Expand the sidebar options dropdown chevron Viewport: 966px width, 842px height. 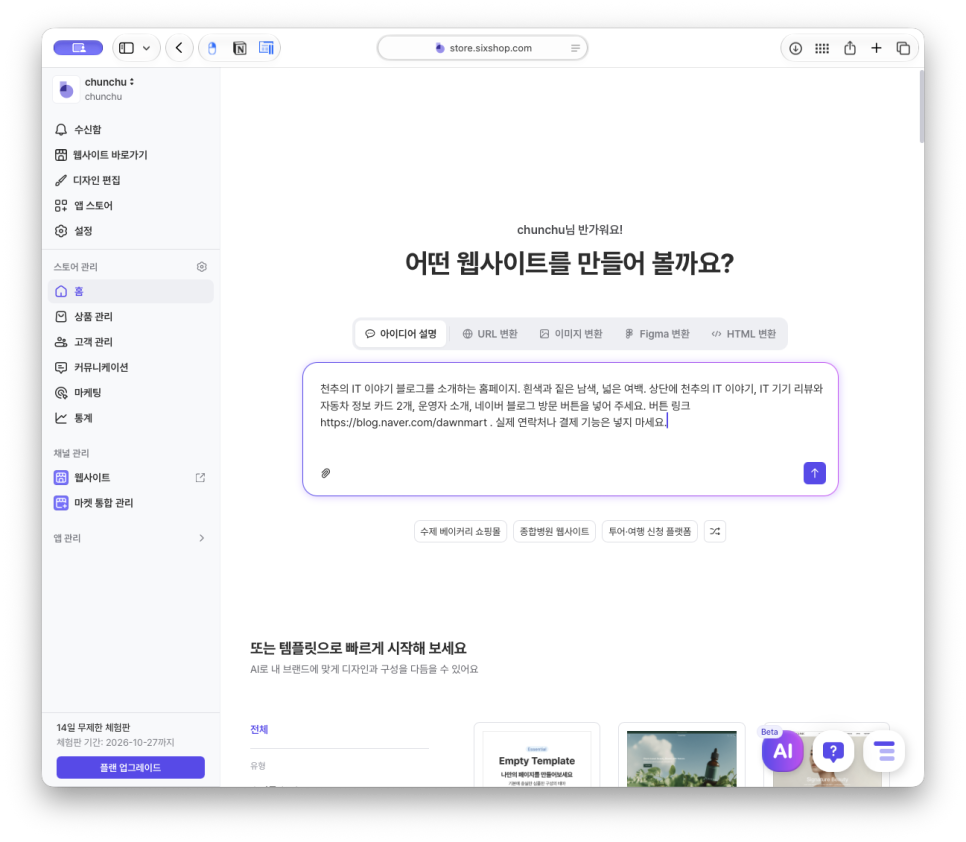tap(147, 48)
